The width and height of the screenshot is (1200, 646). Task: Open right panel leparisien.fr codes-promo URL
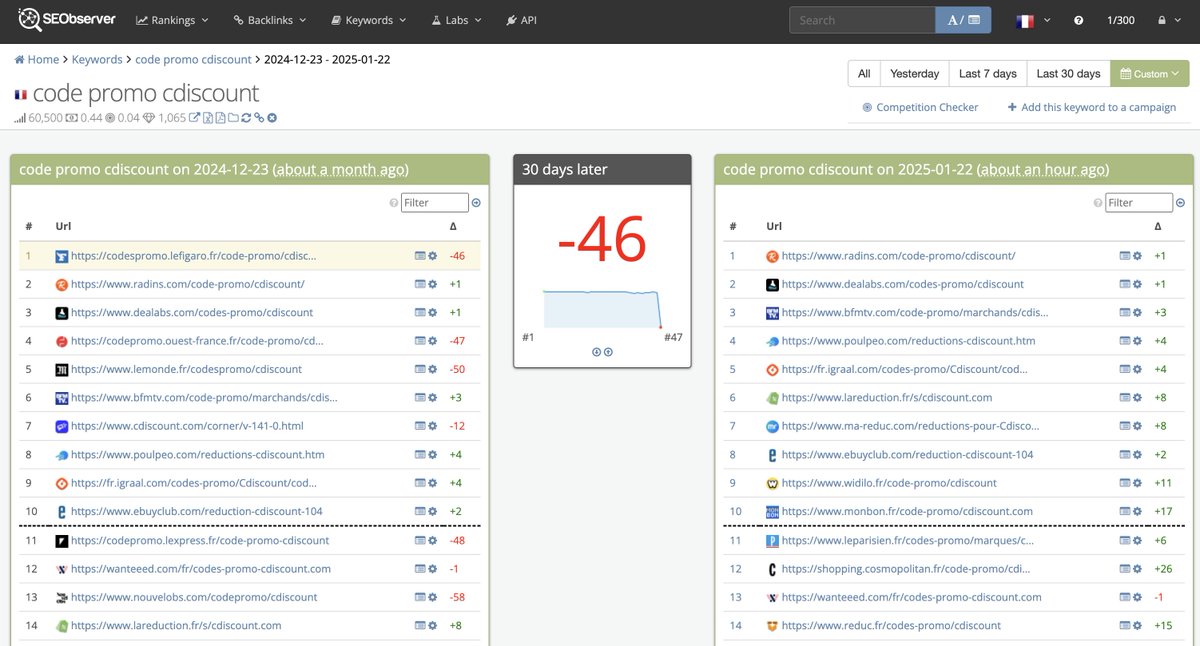(x=908, y=540)
